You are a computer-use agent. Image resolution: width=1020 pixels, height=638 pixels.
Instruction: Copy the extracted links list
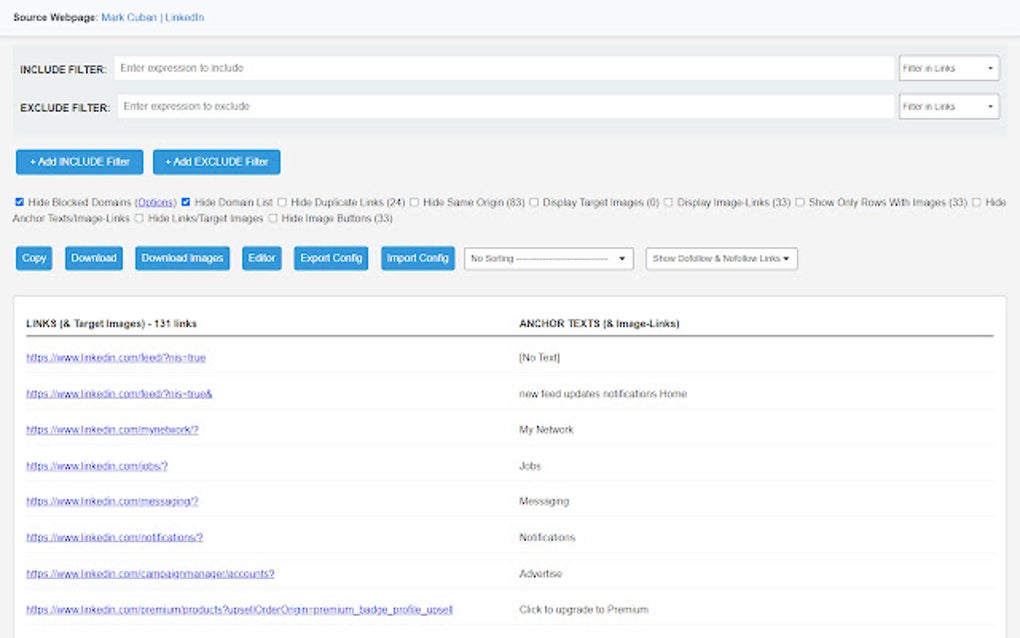pos(33,258)
